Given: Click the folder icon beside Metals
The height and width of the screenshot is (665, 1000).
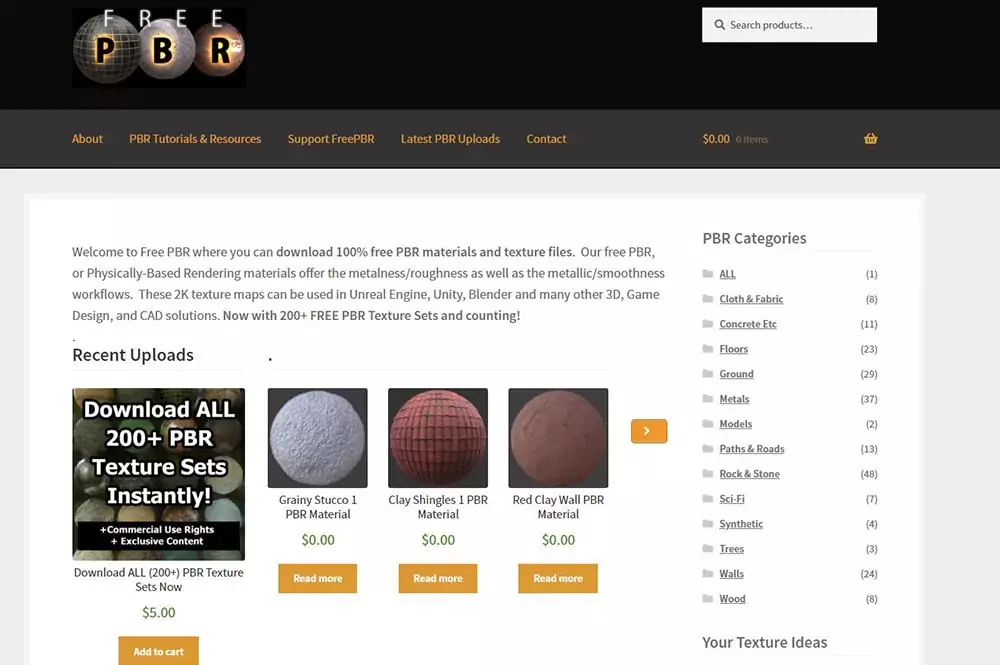Looking at the screenshot, I should click(x=707, y=398).
